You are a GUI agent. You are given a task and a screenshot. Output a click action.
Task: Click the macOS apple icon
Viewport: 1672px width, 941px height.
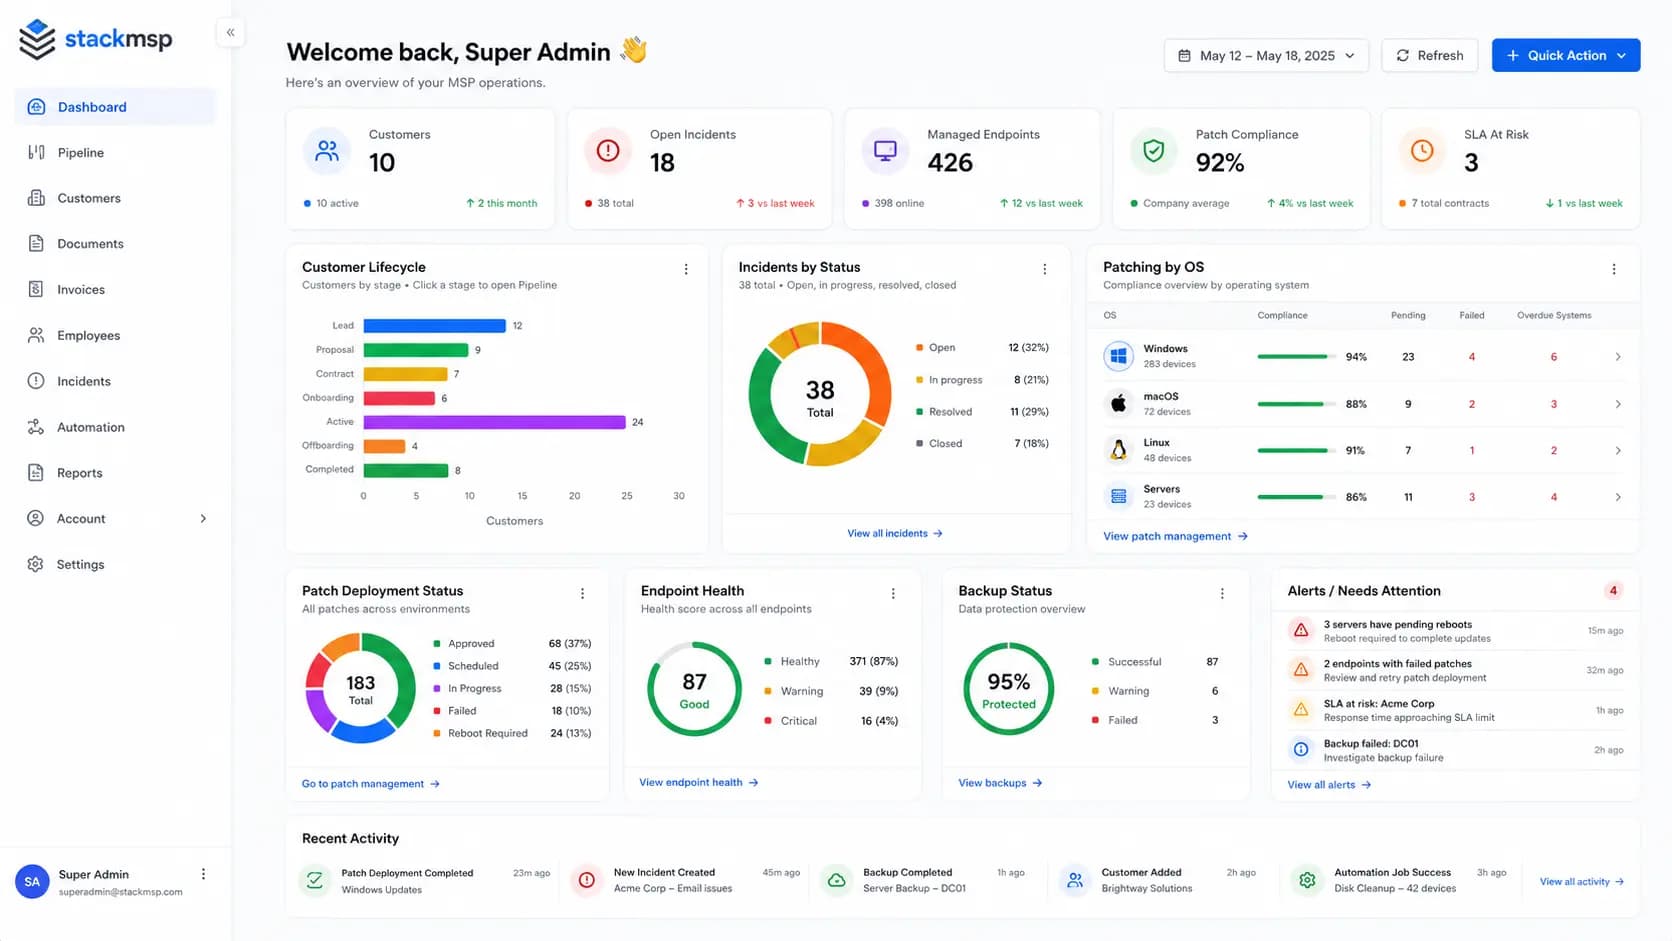tap(1118, 403)
